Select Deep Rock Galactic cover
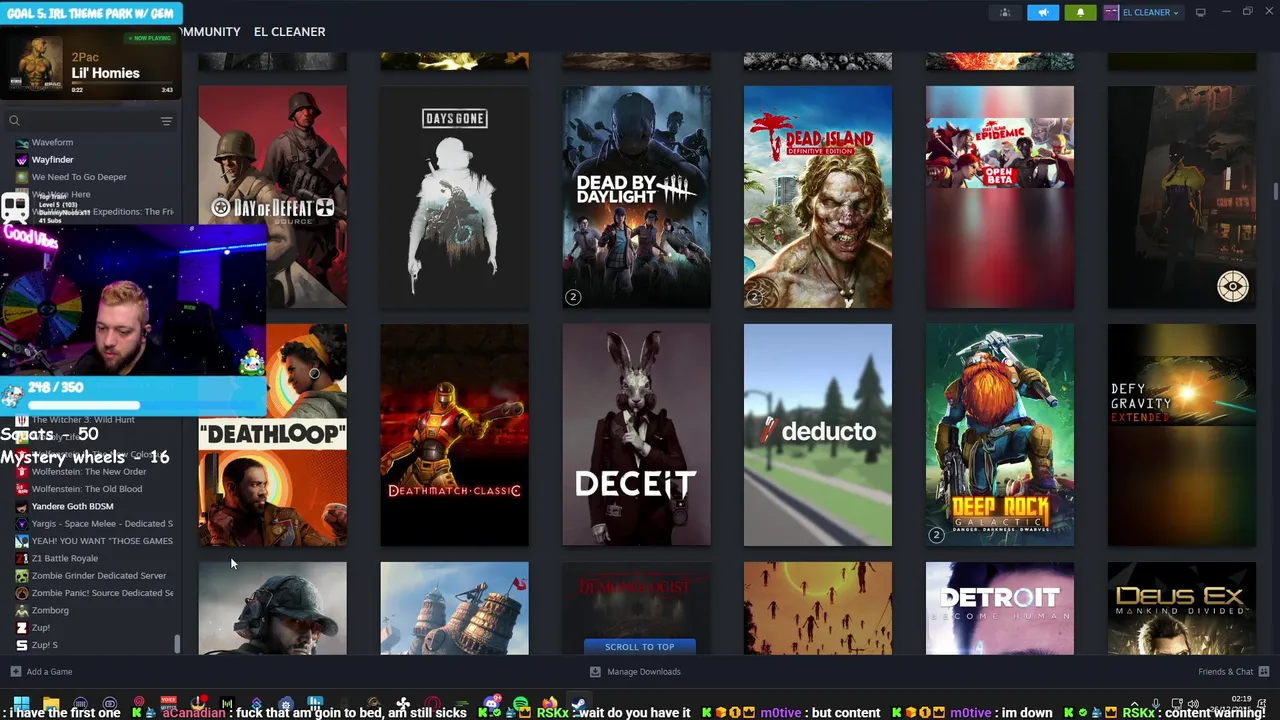The image size is (1280, 720). pos(1000,435)
